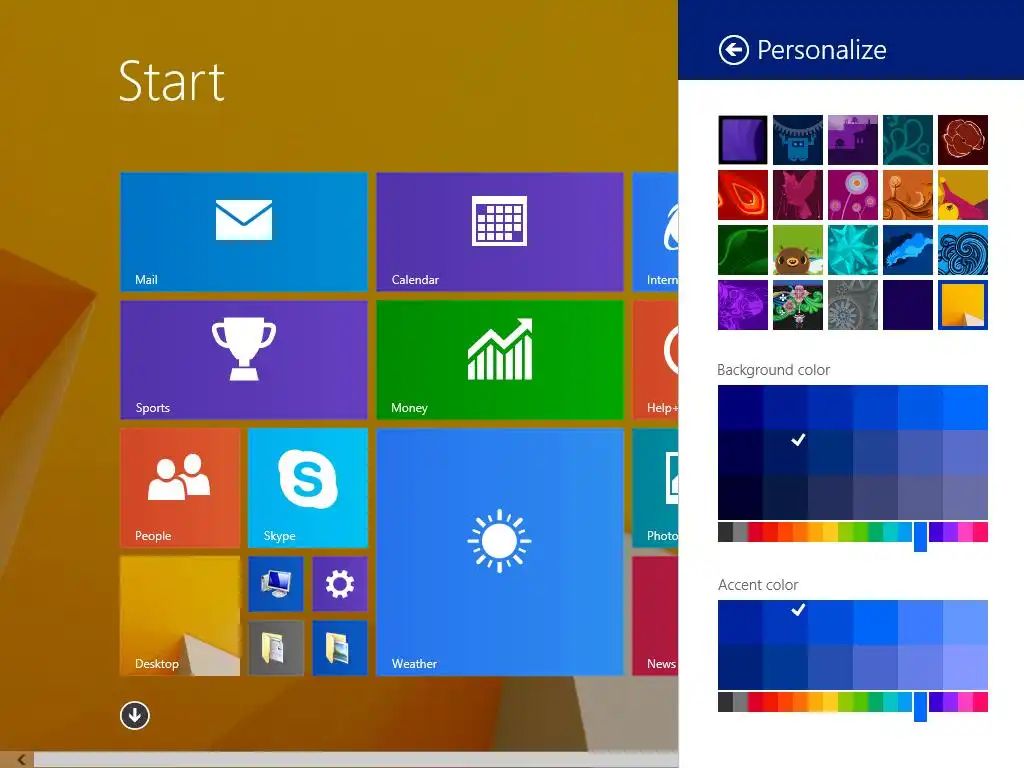This screenshot has height=768, width=1024.
Task: Open the Documents folder tile
Action: click(276, 647)
